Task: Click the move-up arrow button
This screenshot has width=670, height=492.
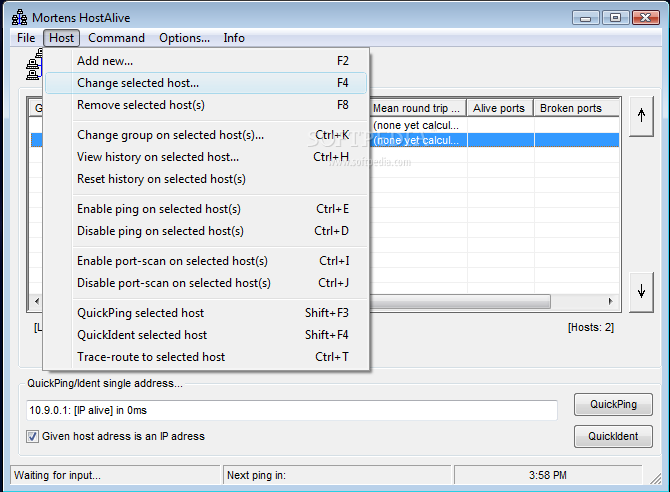Action: (x=641, y=116)
